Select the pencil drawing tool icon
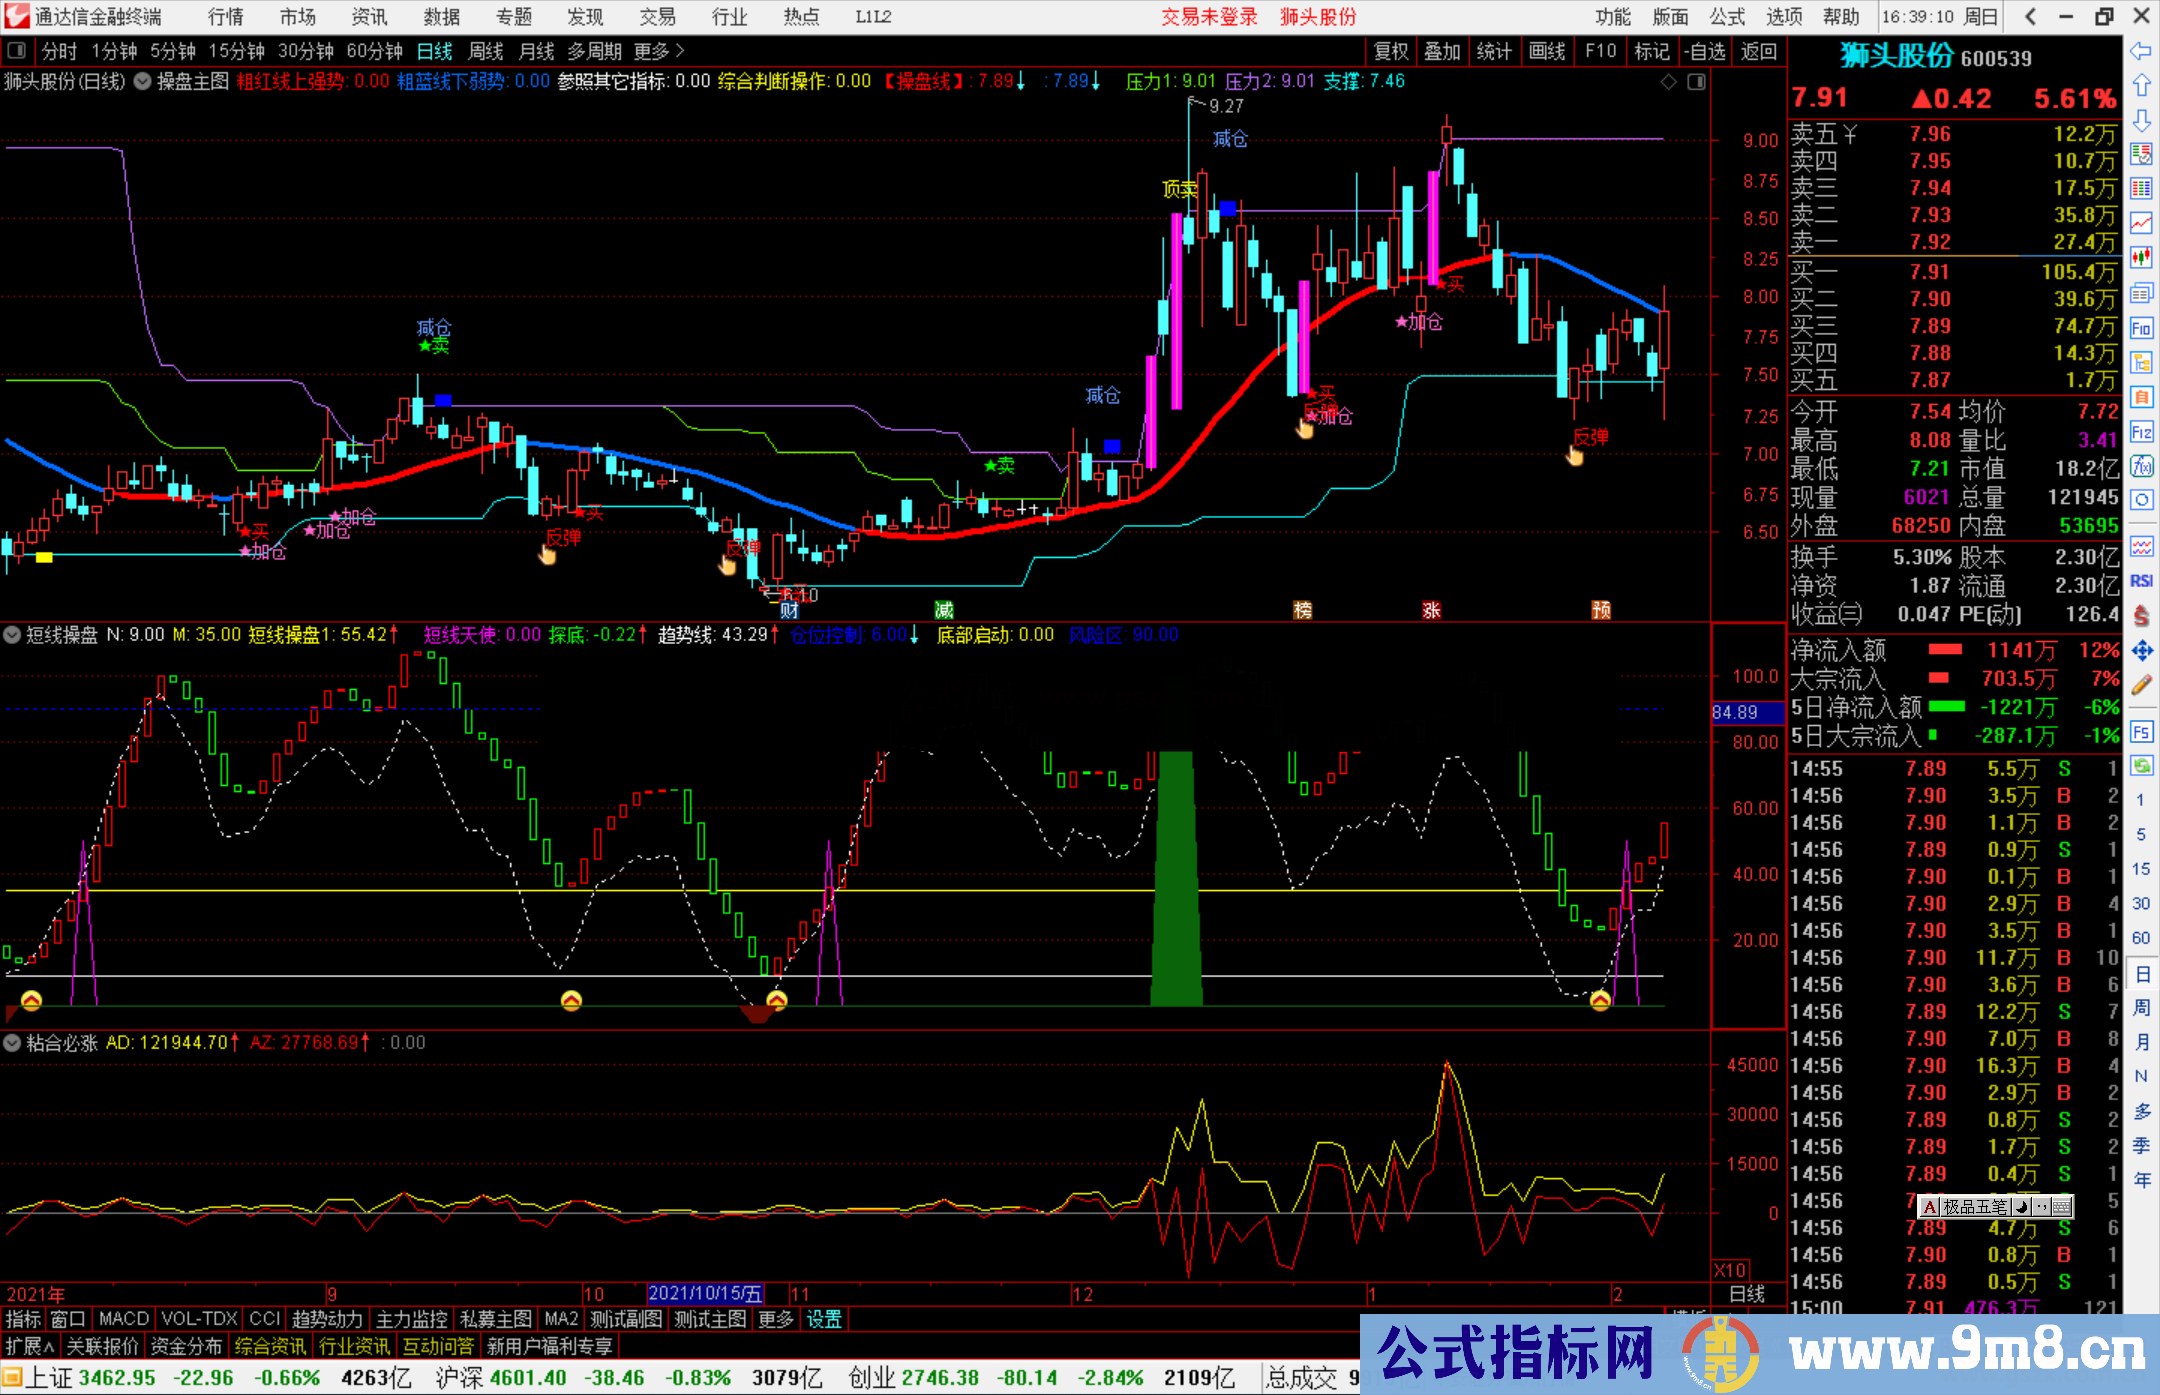Image resolution: width=2160 pixels, height=1395 pixels. coord(2141,686)
